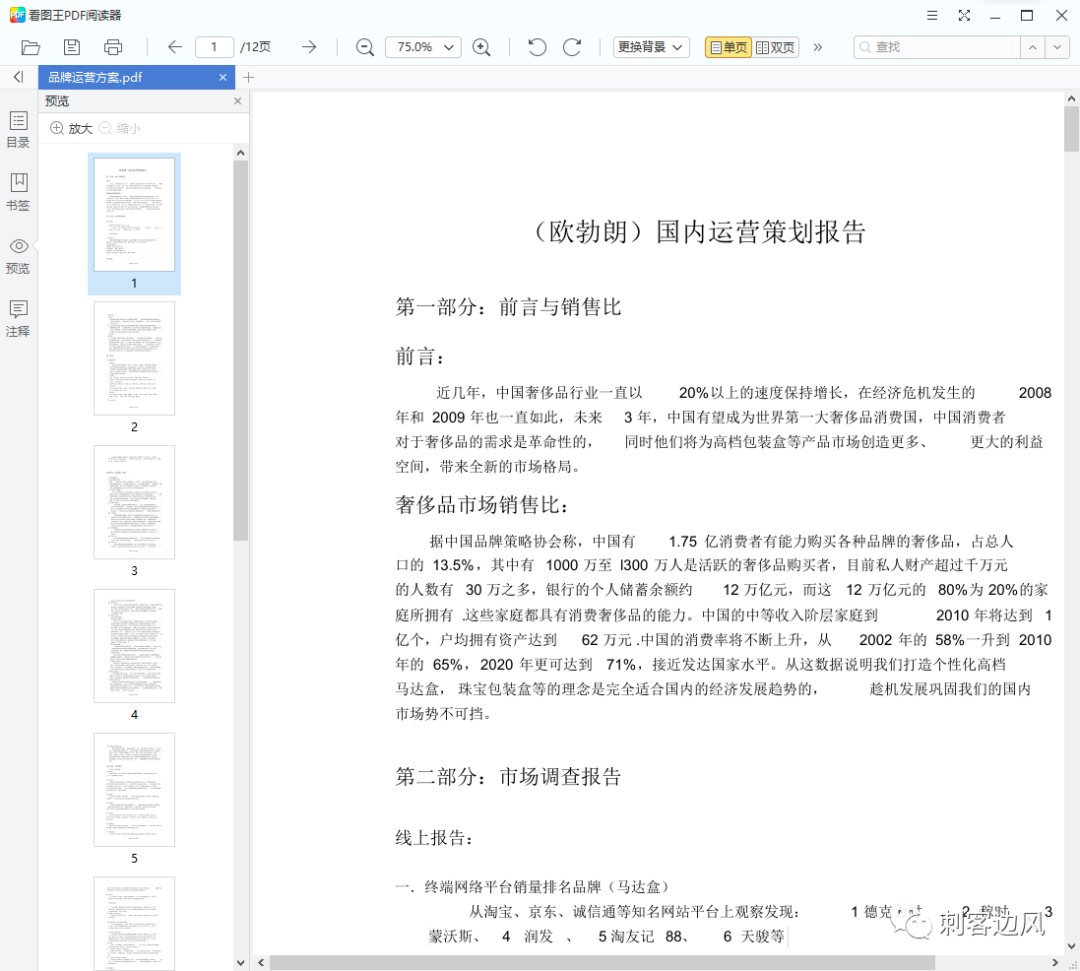Select 双页 double page view
Screen dimensions: 1080x971
pyautogui.click(x=776, y=47)
